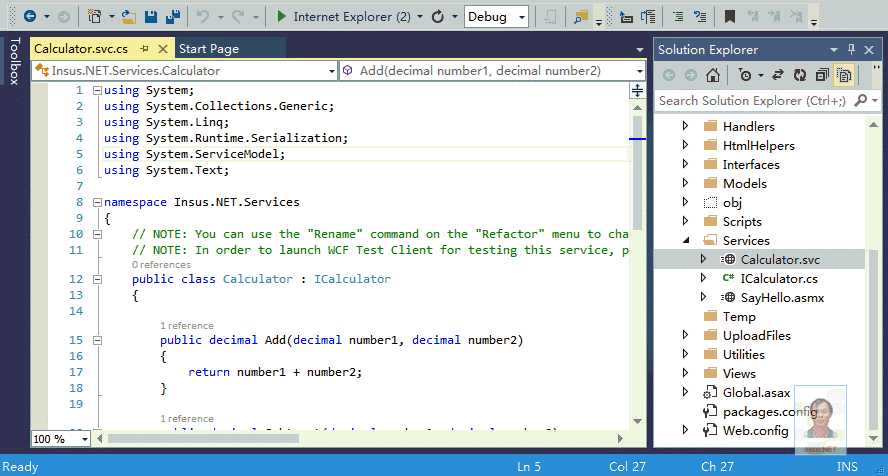Open the Solution Explorer window options dropdown
This screenshot has height=476, width=888.
(834, 50)
